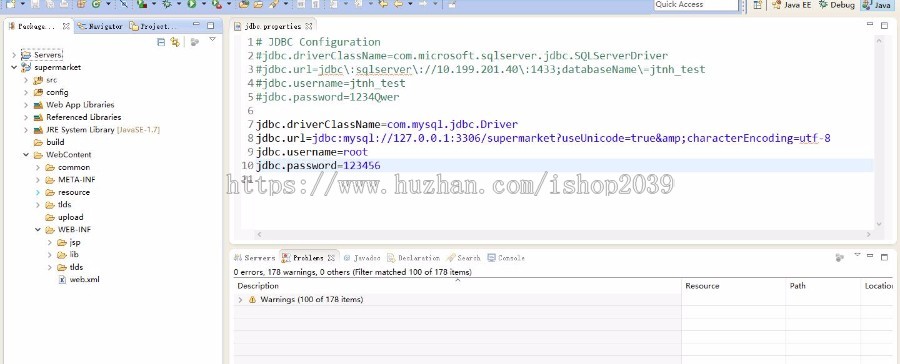Open the Problems View Menu triangle

click(857, 255)
